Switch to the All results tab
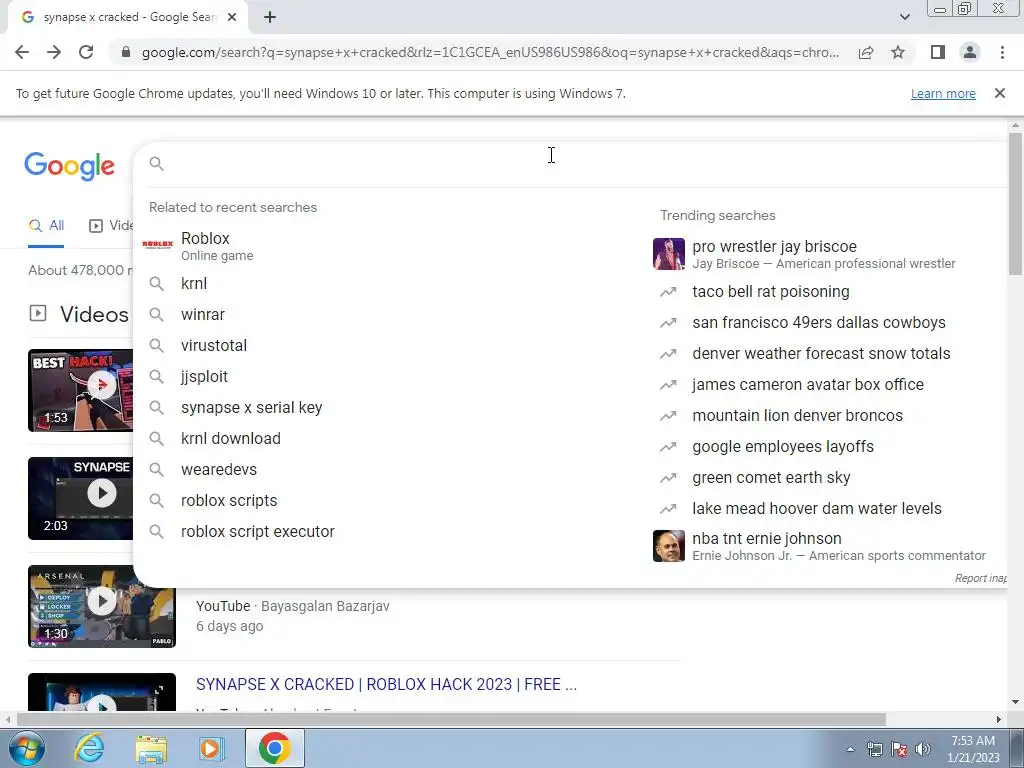The image size is (1024, 768). tap(46, 226)
